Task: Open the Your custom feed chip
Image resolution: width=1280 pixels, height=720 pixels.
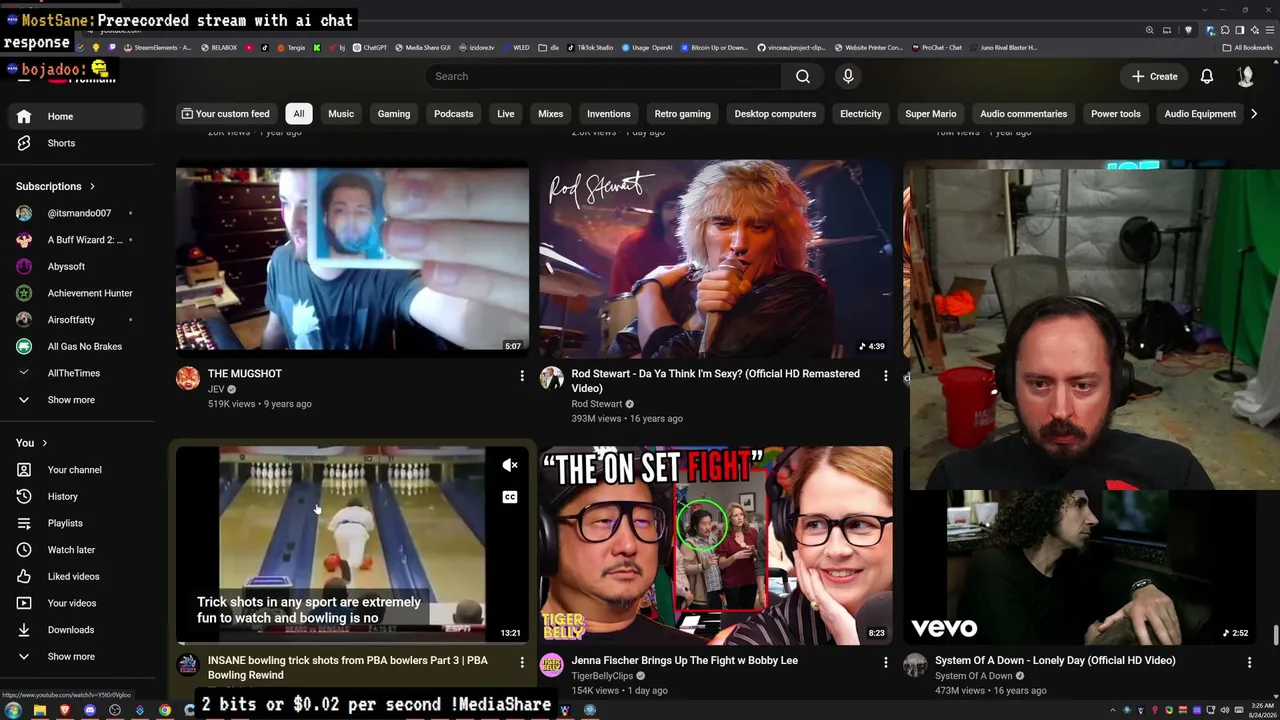Action: point(225,114)
